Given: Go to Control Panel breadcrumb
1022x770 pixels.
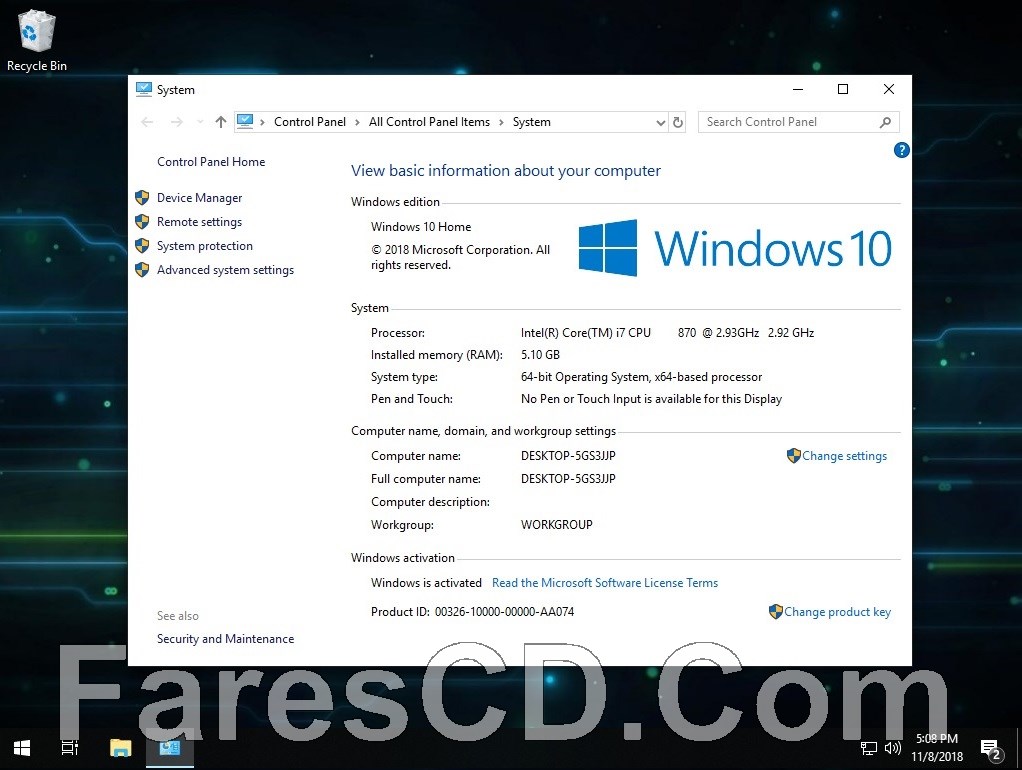Looking at the screenshot, I should 310,122.
